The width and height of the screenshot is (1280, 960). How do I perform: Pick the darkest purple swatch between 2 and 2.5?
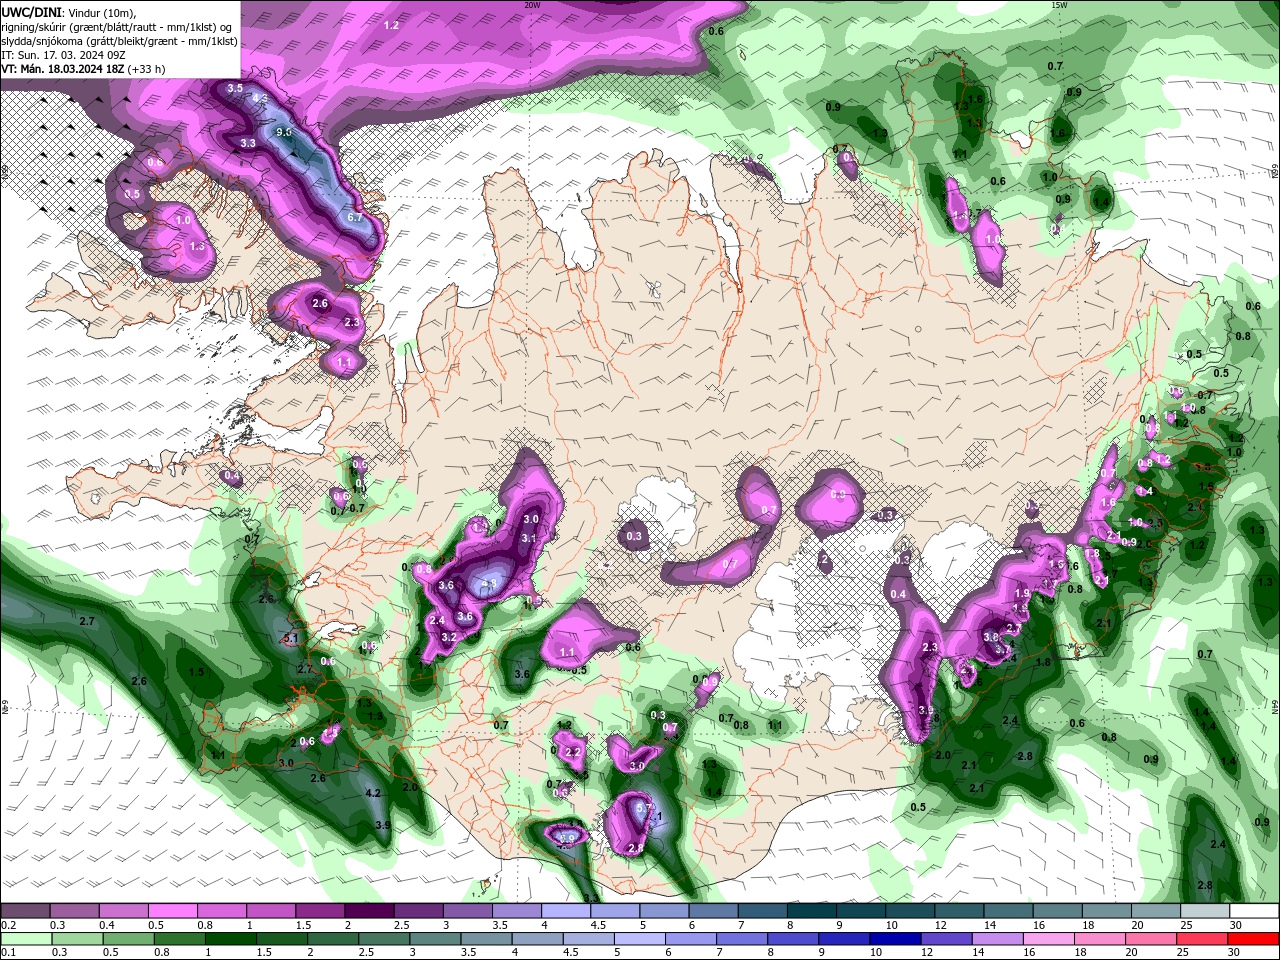[x=369, y=911]
